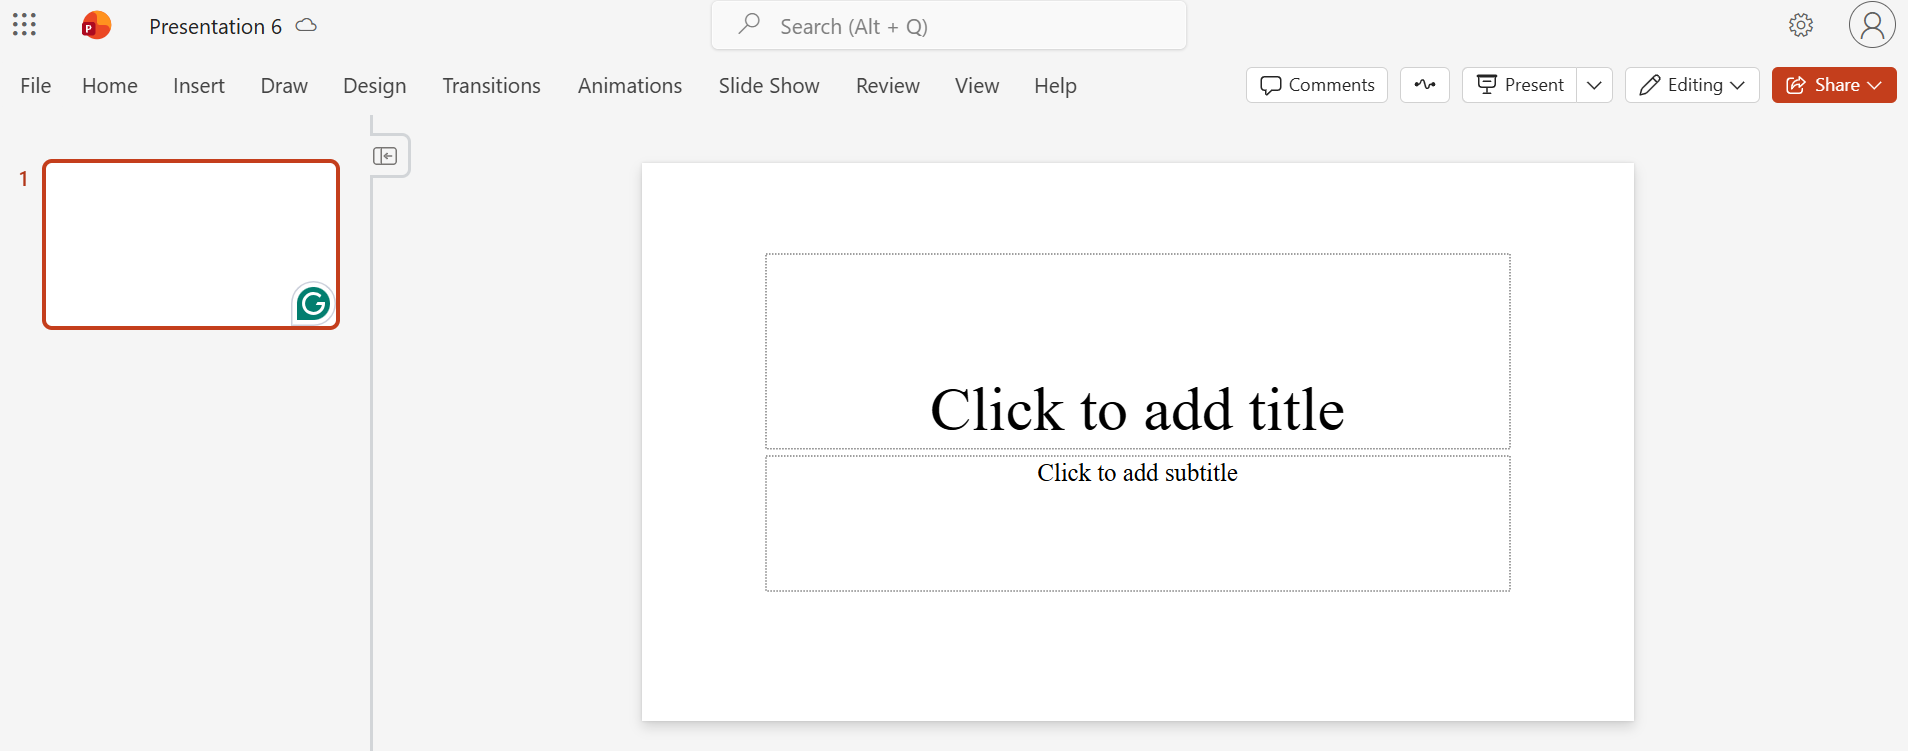Click the PowerPoint logo icon
This screenshot has width=1908, height=751.
(96, 25)
